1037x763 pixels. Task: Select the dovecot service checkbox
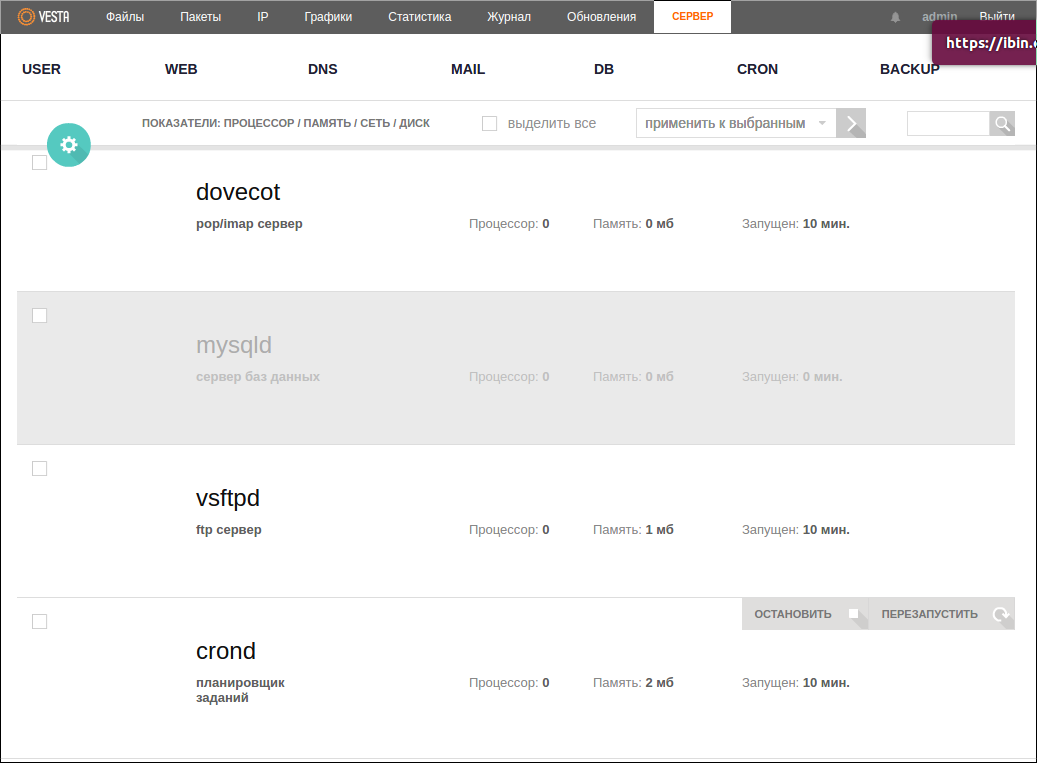(40, 163)
